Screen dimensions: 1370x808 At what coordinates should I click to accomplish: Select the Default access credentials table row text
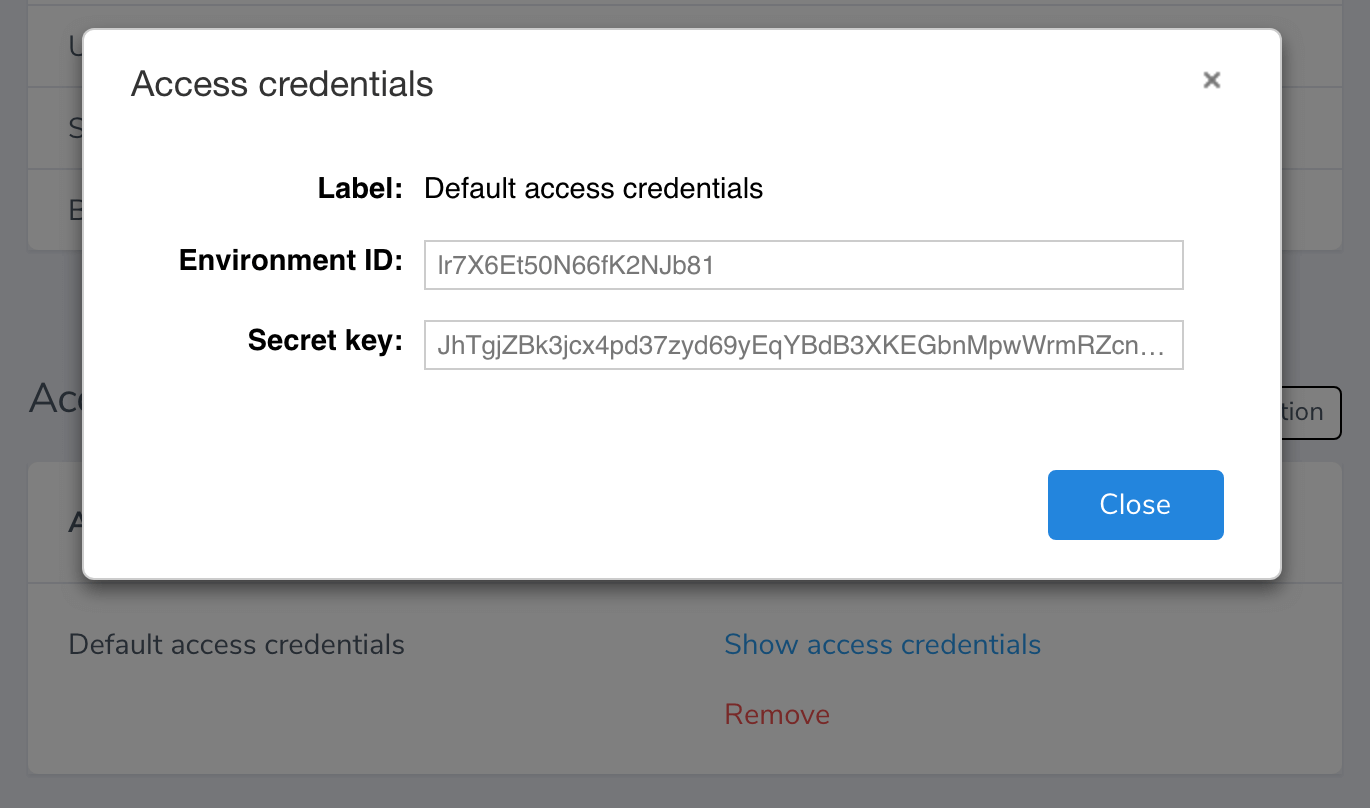tap(236, 644)
